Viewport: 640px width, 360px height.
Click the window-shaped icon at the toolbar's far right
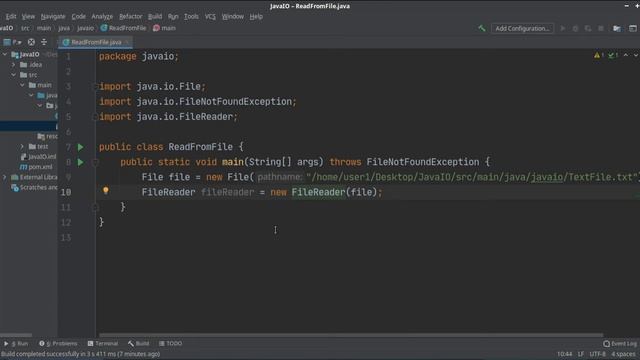(633, 28)
